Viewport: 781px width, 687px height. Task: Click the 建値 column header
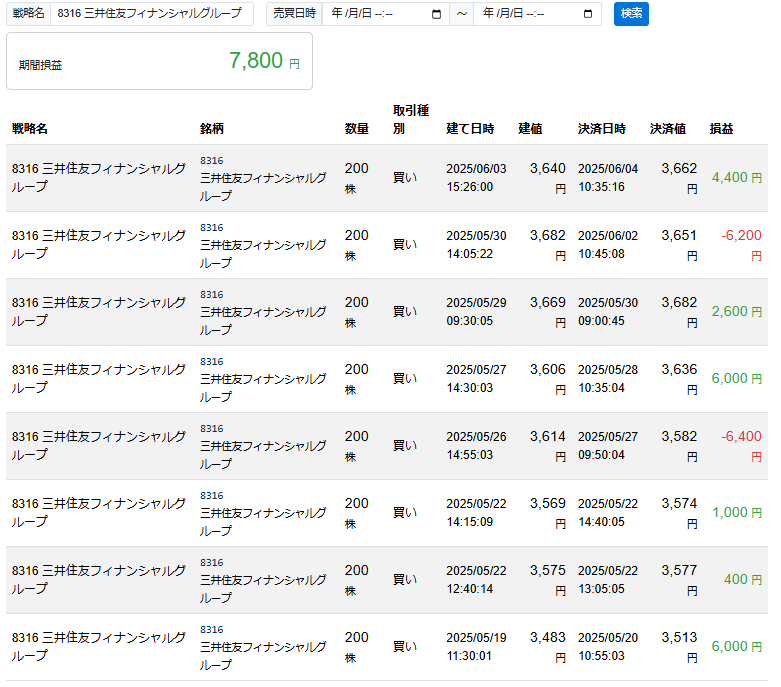tap(530, 129)
